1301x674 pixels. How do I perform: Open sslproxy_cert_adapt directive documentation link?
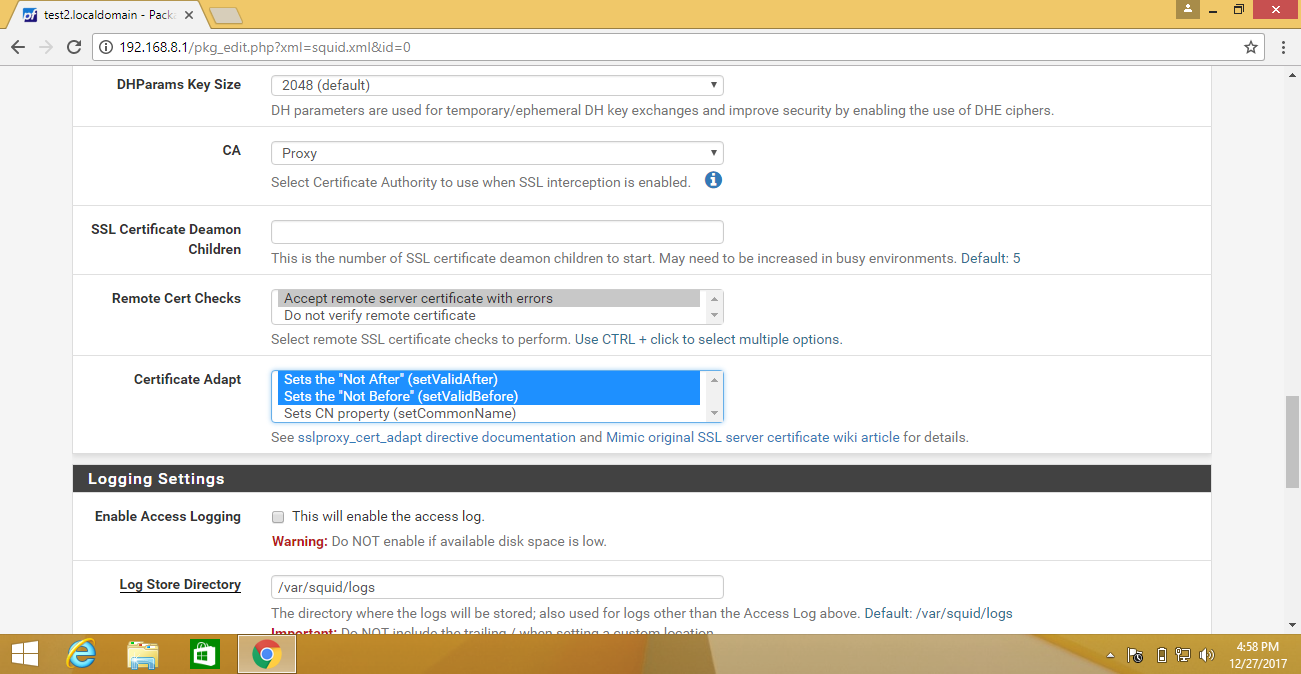437,437
